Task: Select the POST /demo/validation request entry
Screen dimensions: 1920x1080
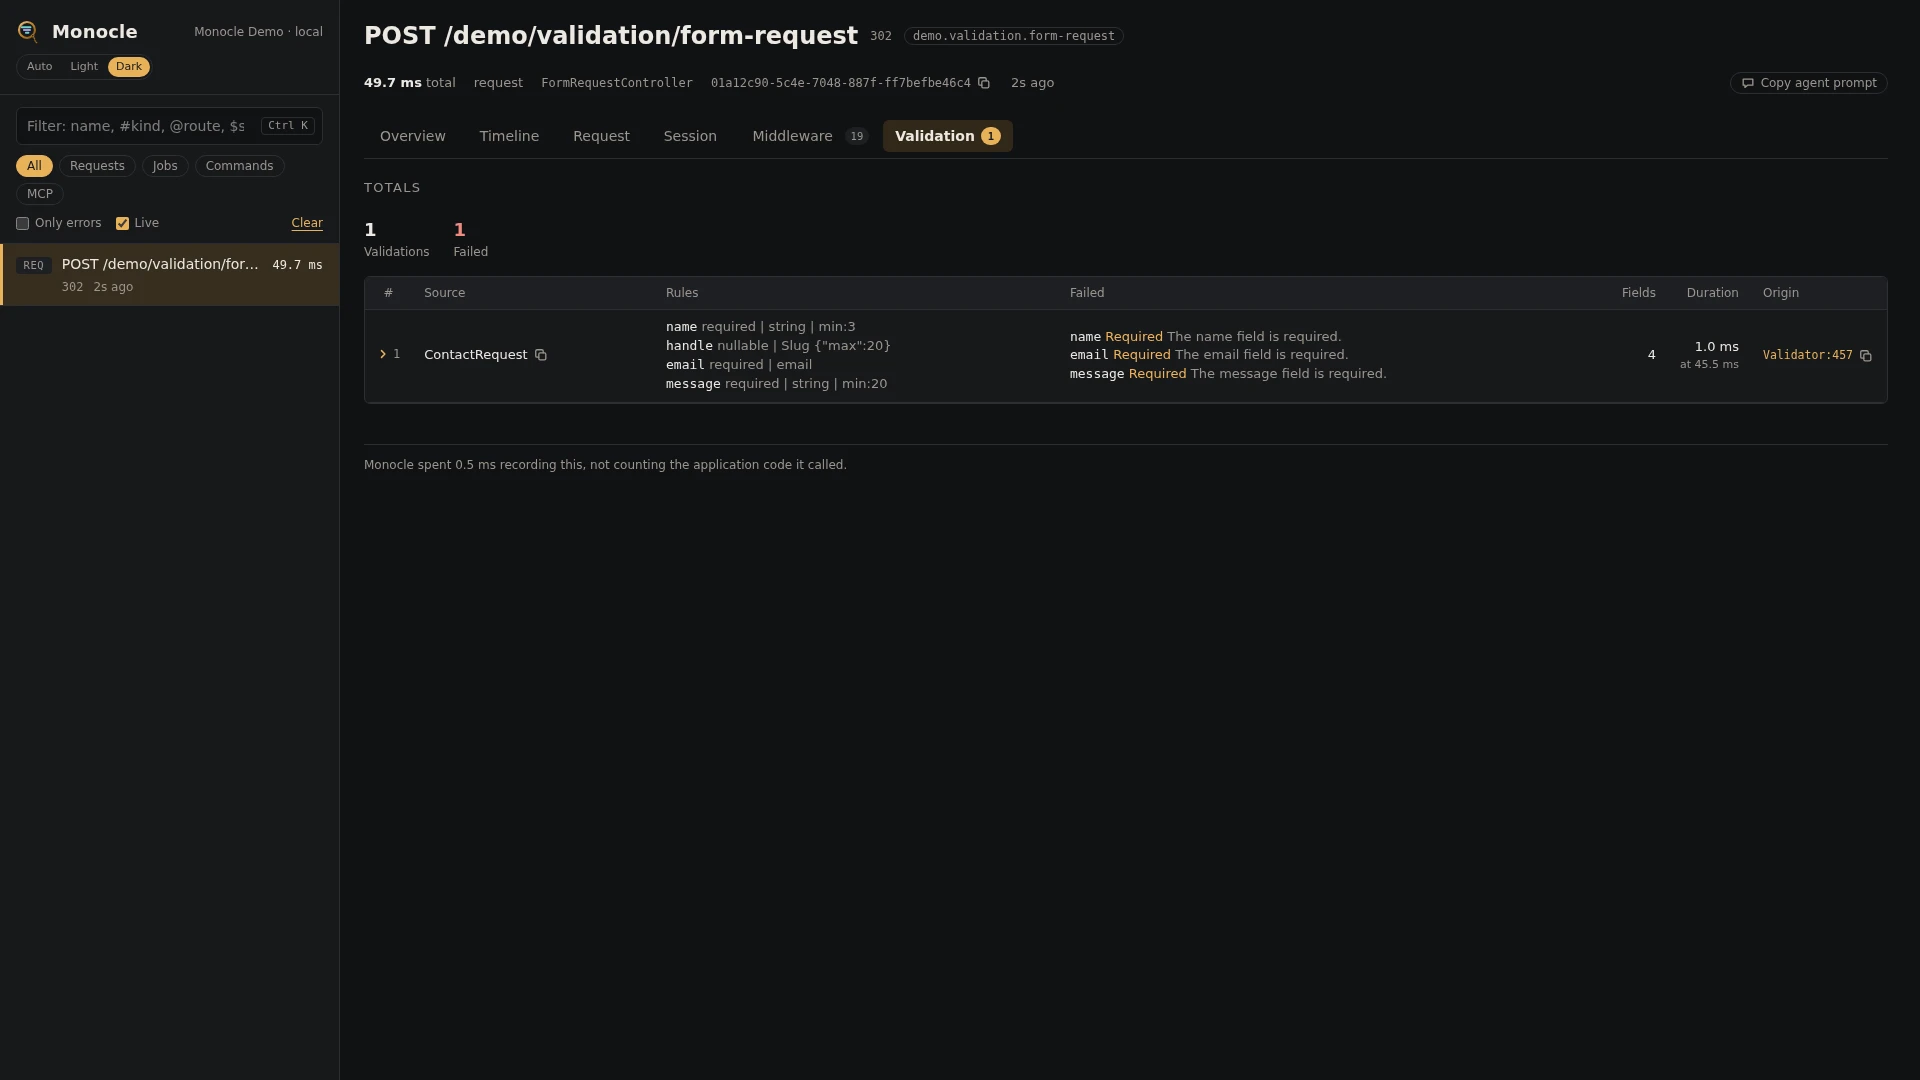Action: 170,275
